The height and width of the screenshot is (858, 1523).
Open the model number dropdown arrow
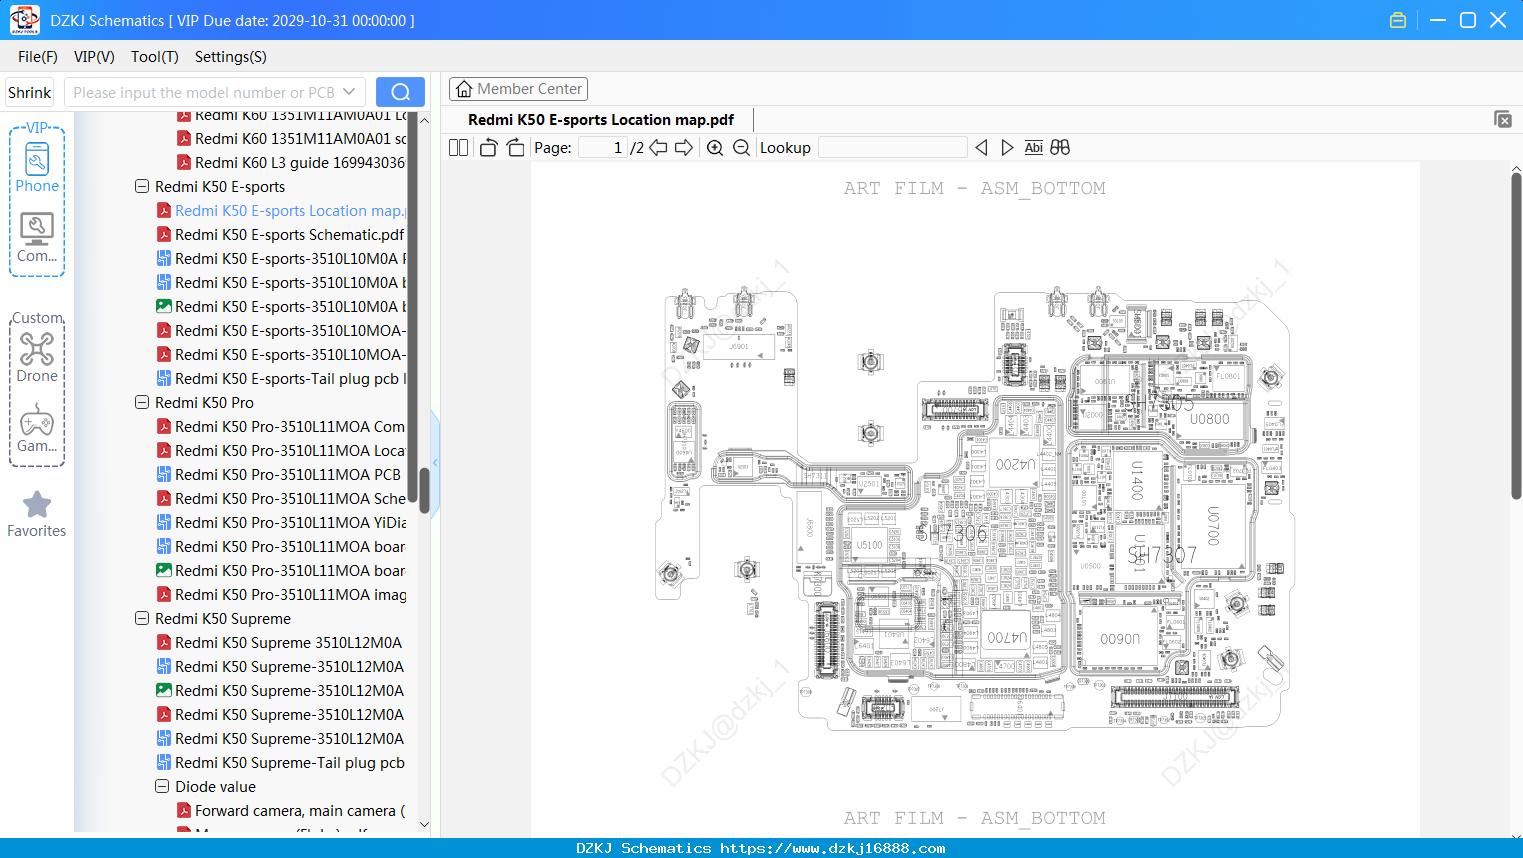click(349, 92)
